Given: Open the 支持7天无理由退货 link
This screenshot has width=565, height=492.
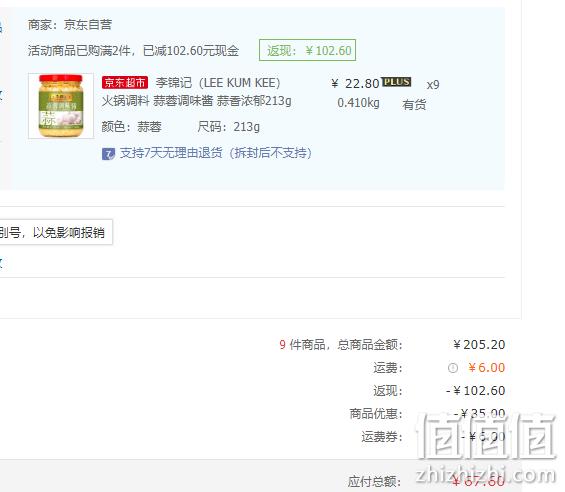Looking at the screenshot, I should pyautogui.click(x=215, y=153).
